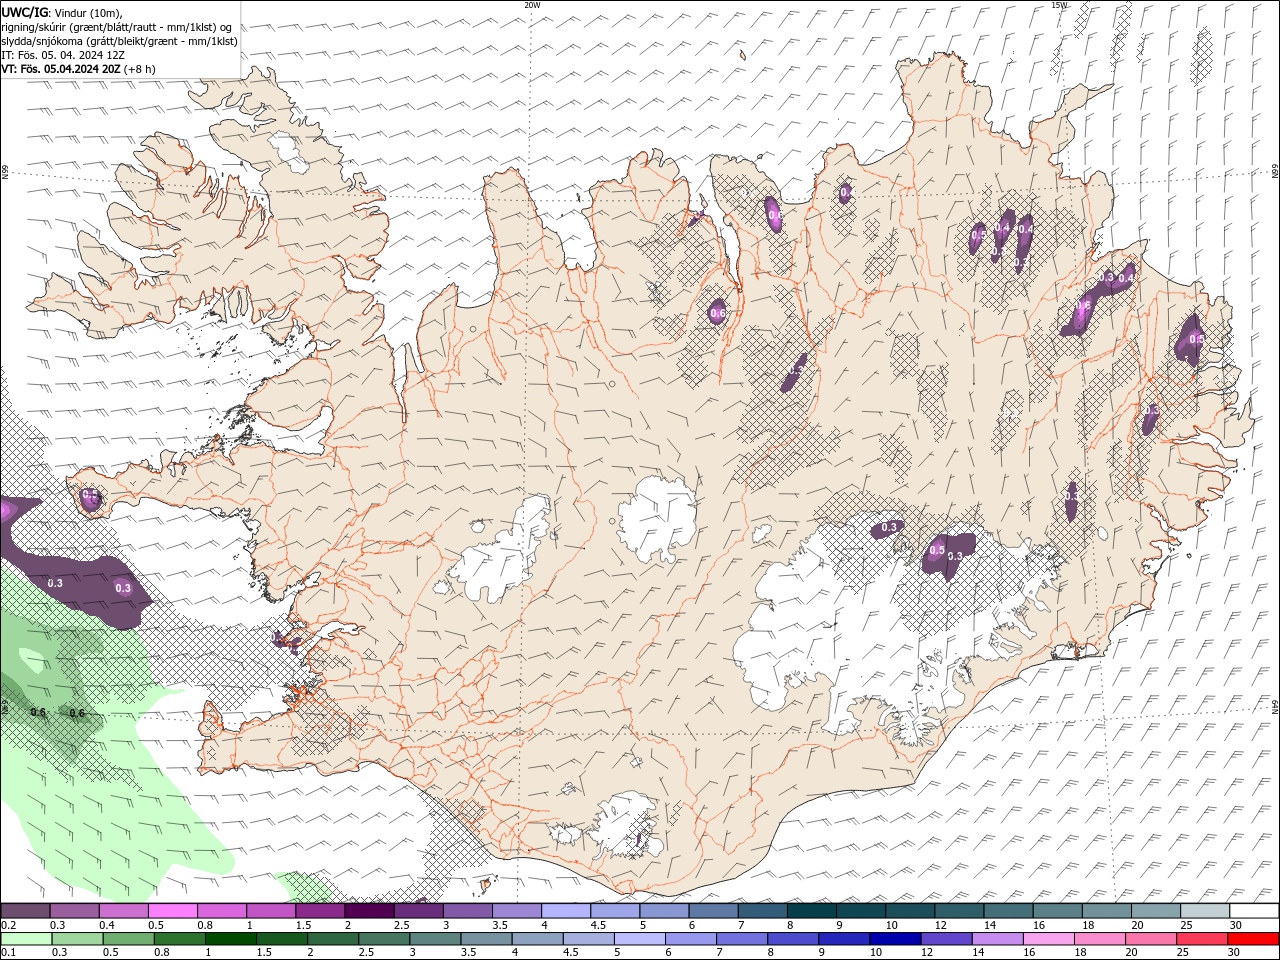Select the darkest green 1–1.5 lower legend swatch
The width and height of the screenshot is (1280, 960).
[231, 939]
